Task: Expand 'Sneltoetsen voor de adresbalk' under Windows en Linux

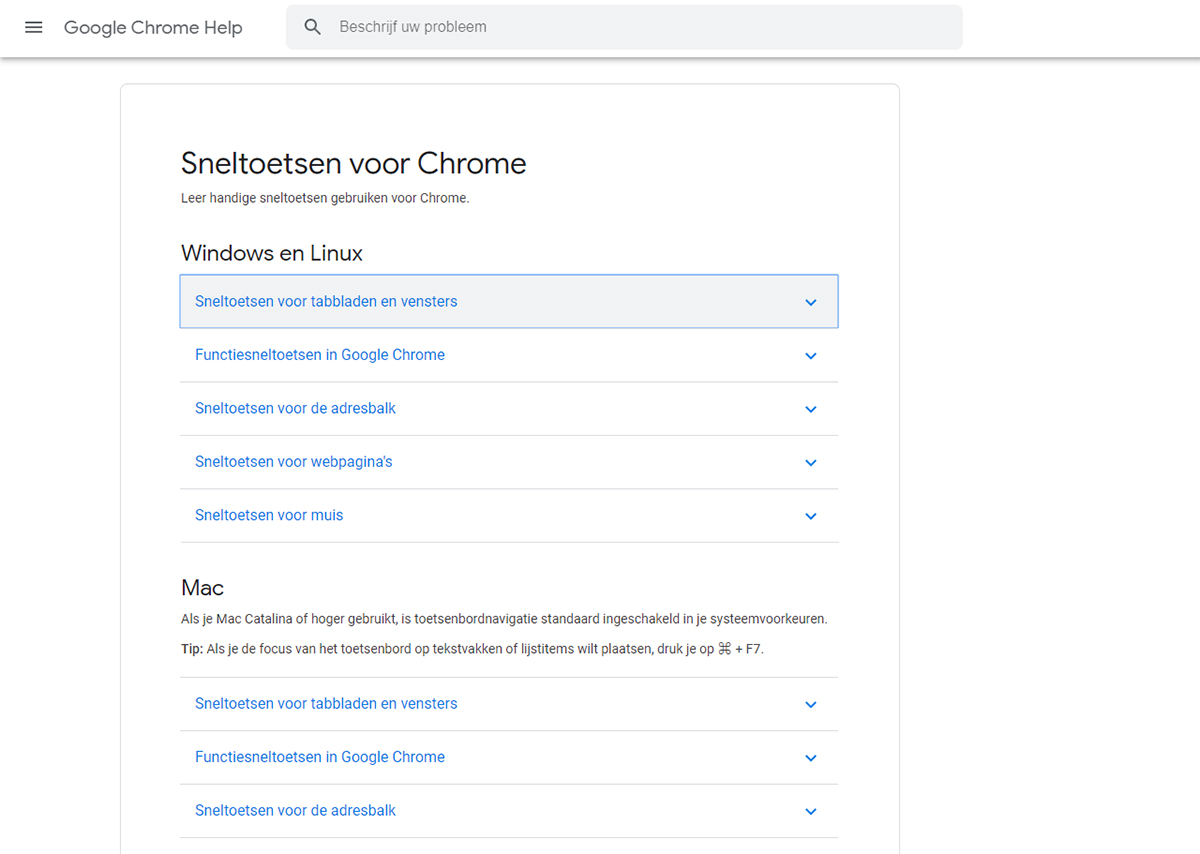Action: point(509,408)
